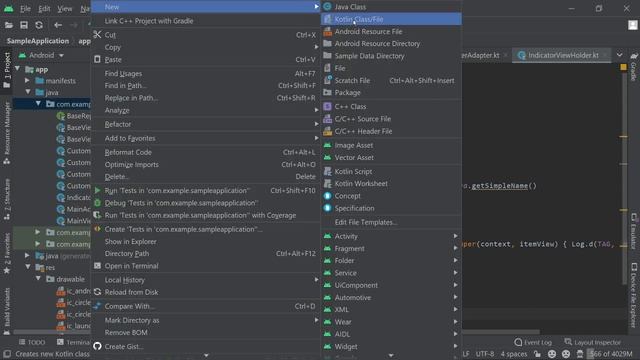Open the TODO tool window
The height and width of the screenshot is (360, 640).
(x=32, y=342)
